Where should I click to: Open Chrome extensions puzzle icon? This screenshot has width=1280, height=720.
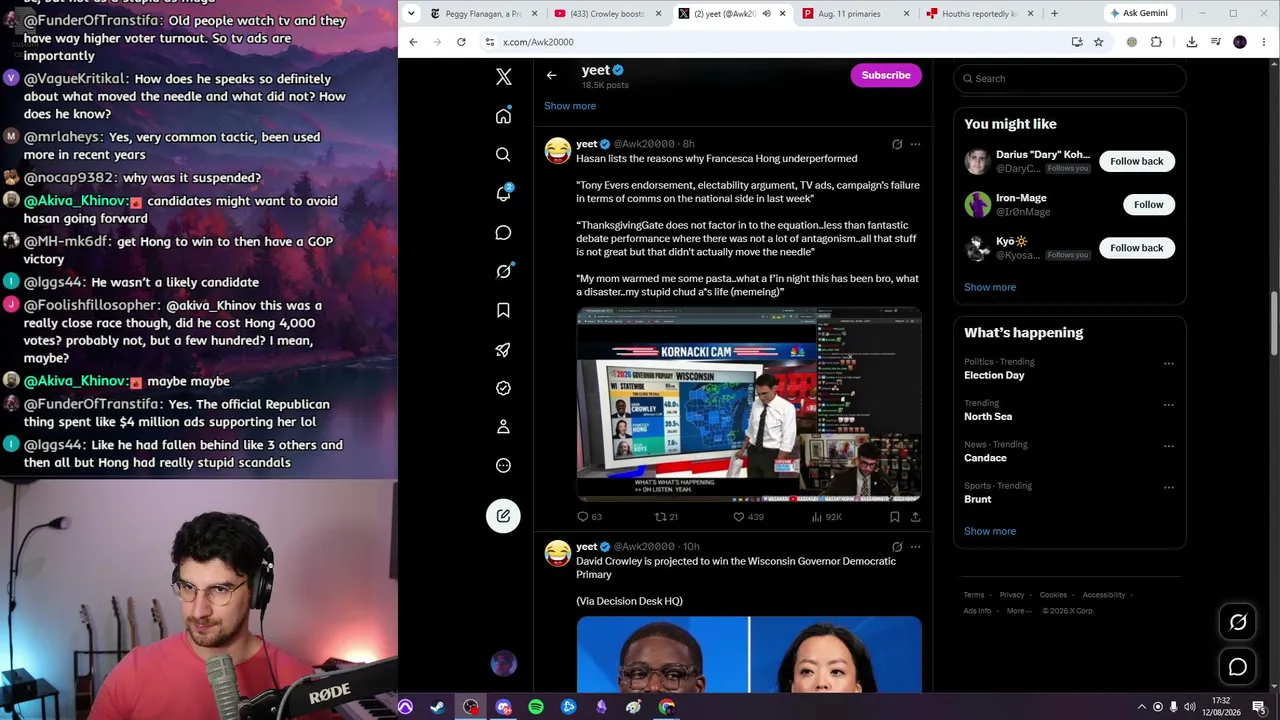click(1156, 42)
